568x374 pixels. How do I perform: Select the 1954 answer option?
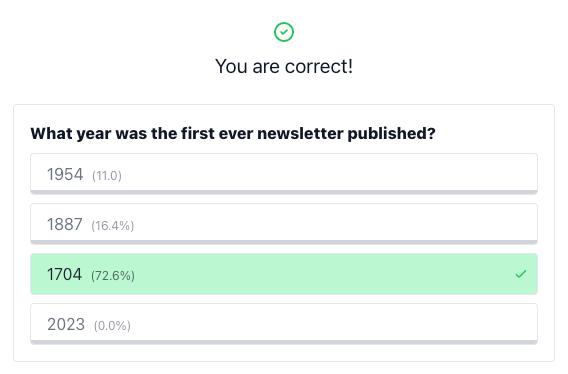[x=284, y=174]
